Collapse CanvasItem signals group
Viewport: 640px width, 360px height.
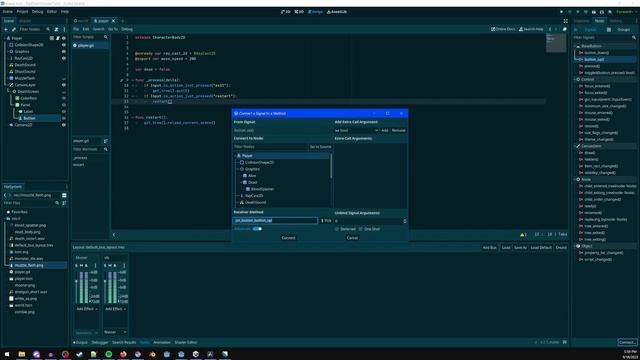click(x=576, y=146)
